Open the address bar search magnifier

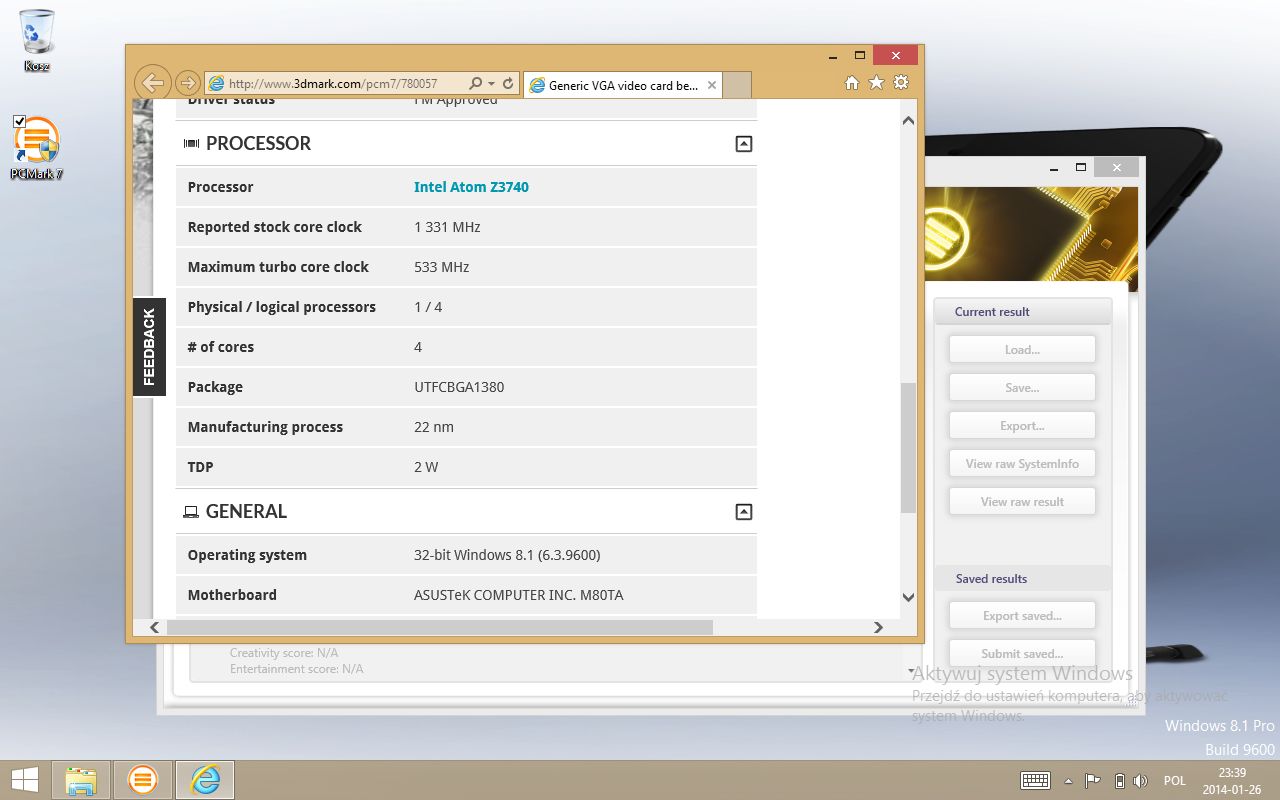[x=475, y=84]
